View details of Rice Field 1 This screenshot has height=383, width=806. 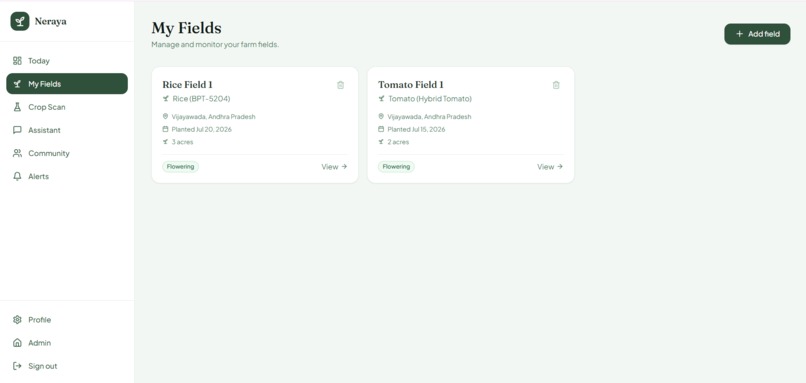pyautogui.click(x=334, y=167)
